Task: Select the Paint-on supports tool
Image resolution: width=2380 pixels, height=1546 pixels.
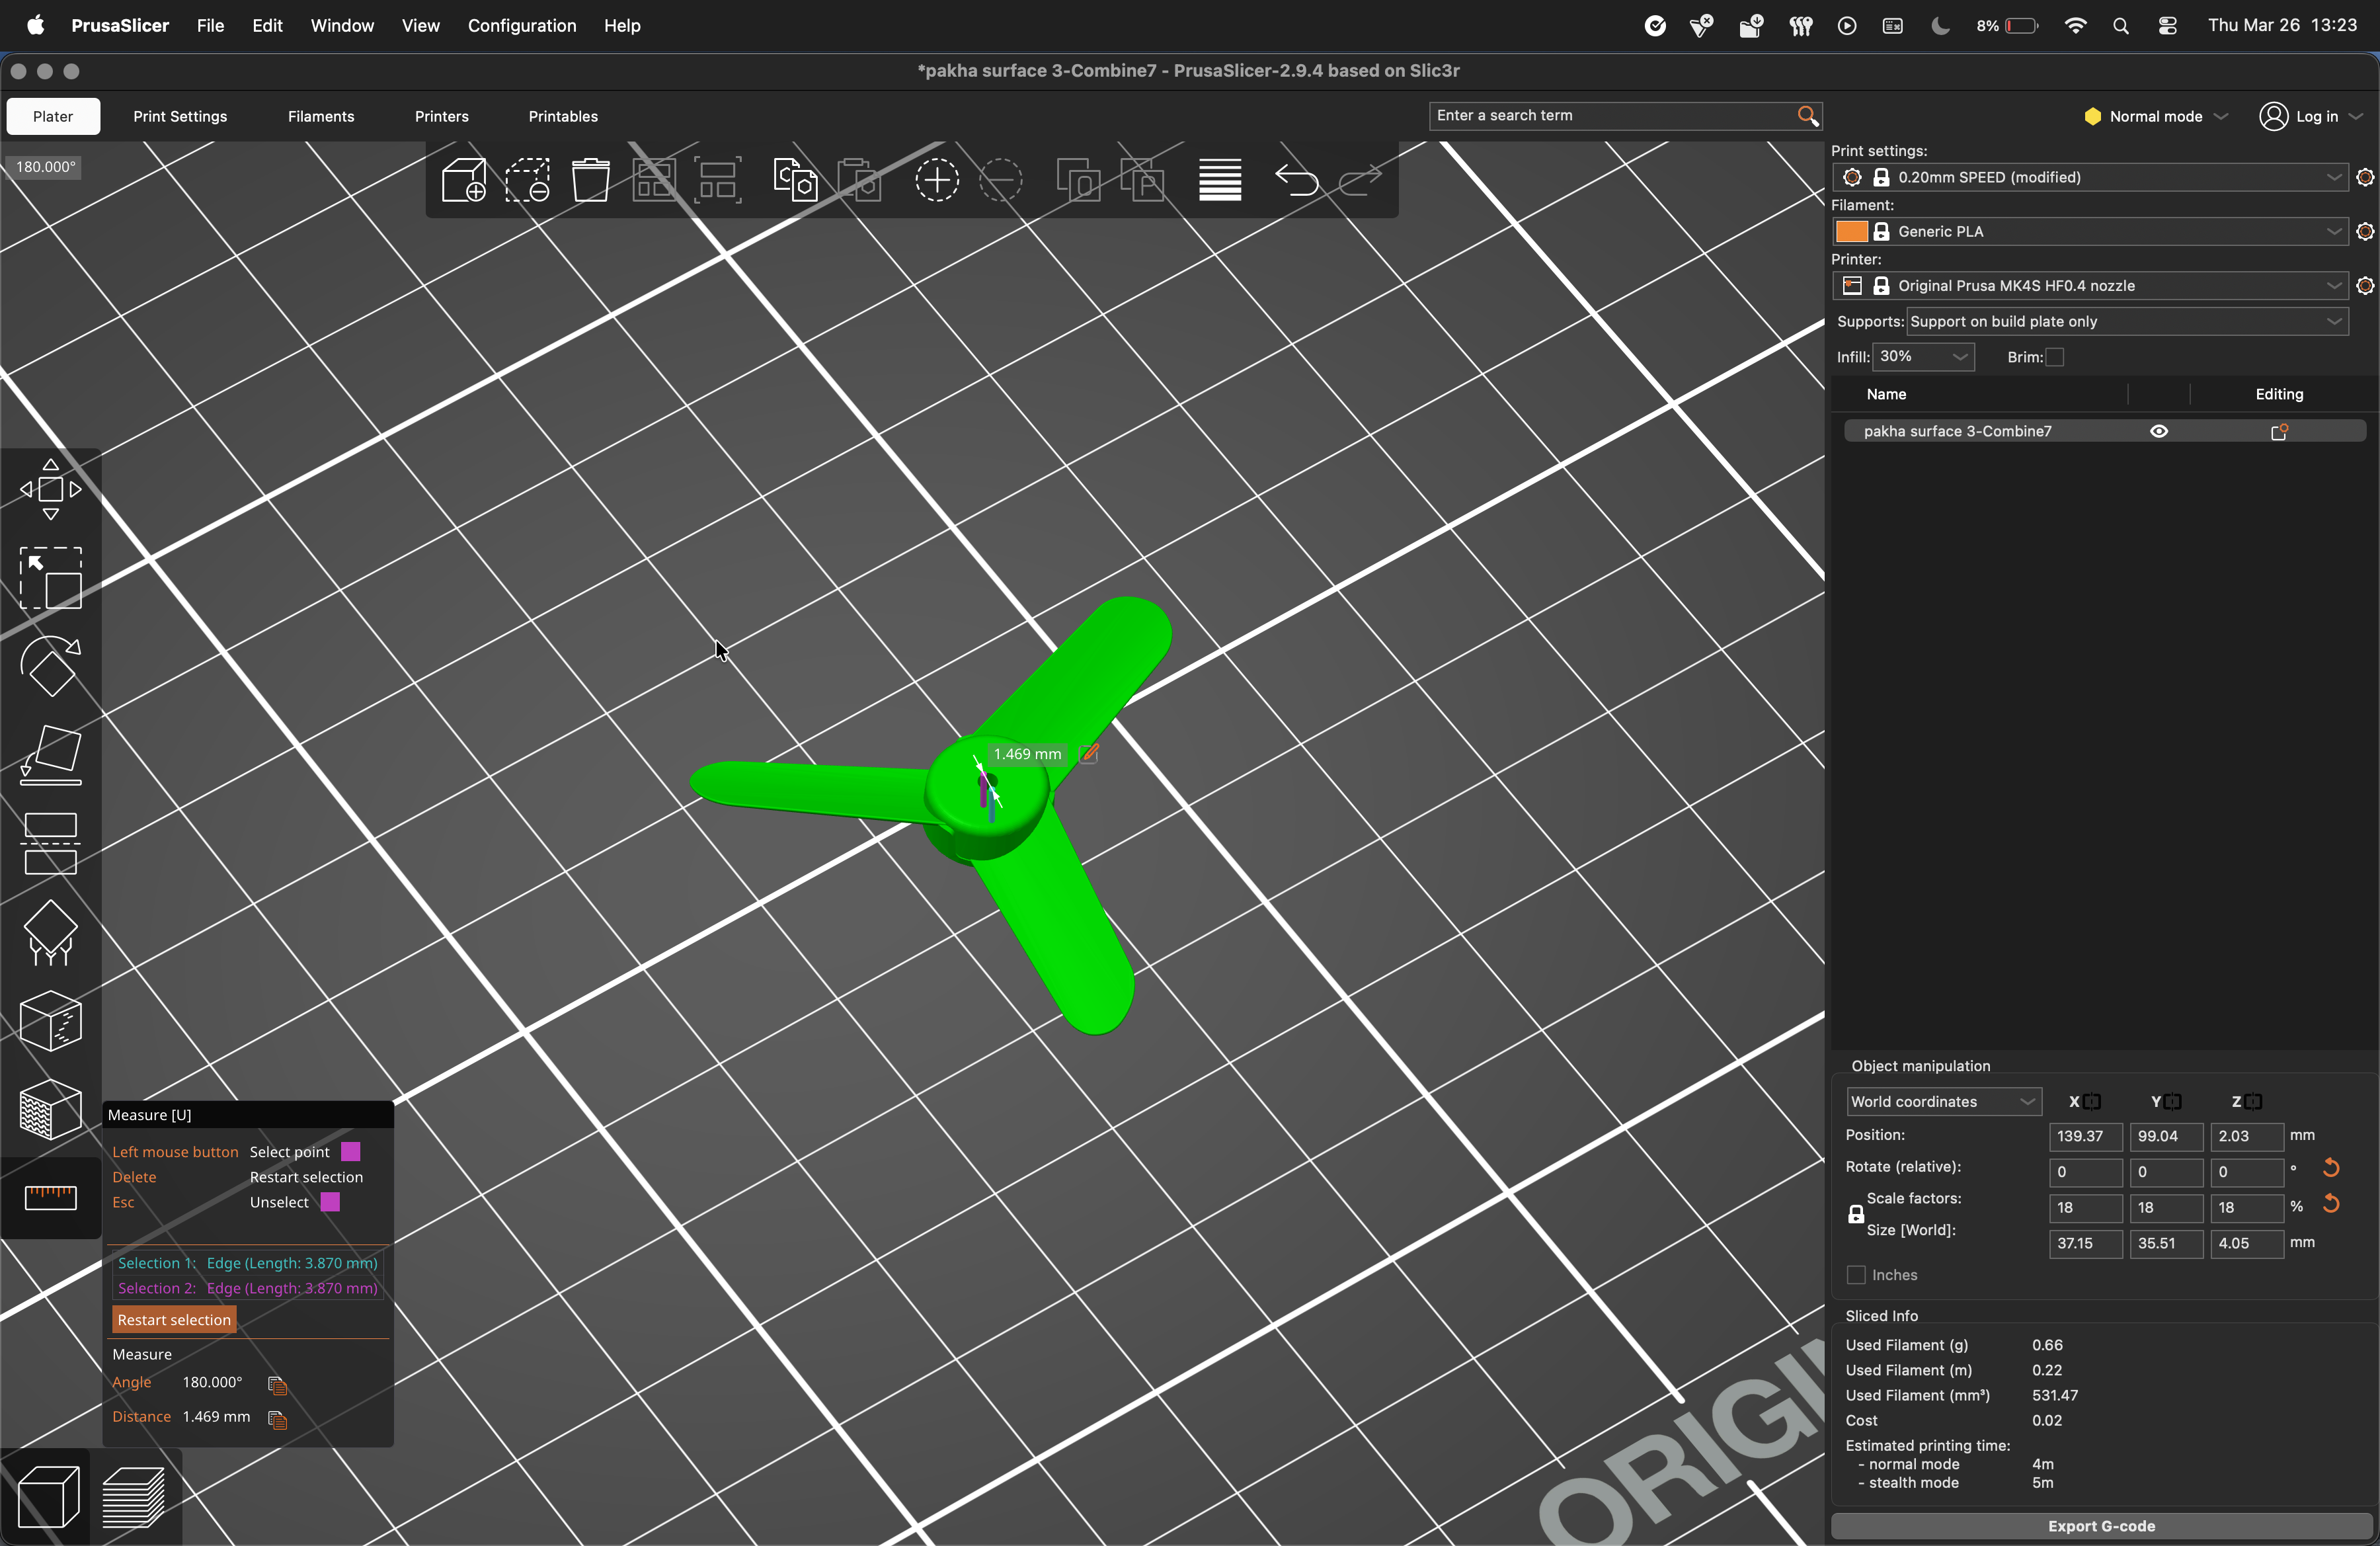Action: click(x=52, y=935)
